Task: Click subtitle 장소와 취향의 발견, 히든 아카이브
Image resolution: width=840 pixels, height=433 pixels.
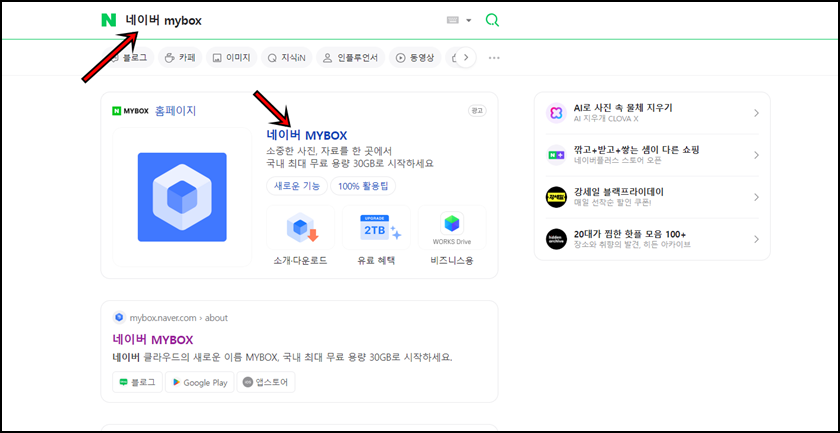Action: [632, 244]
